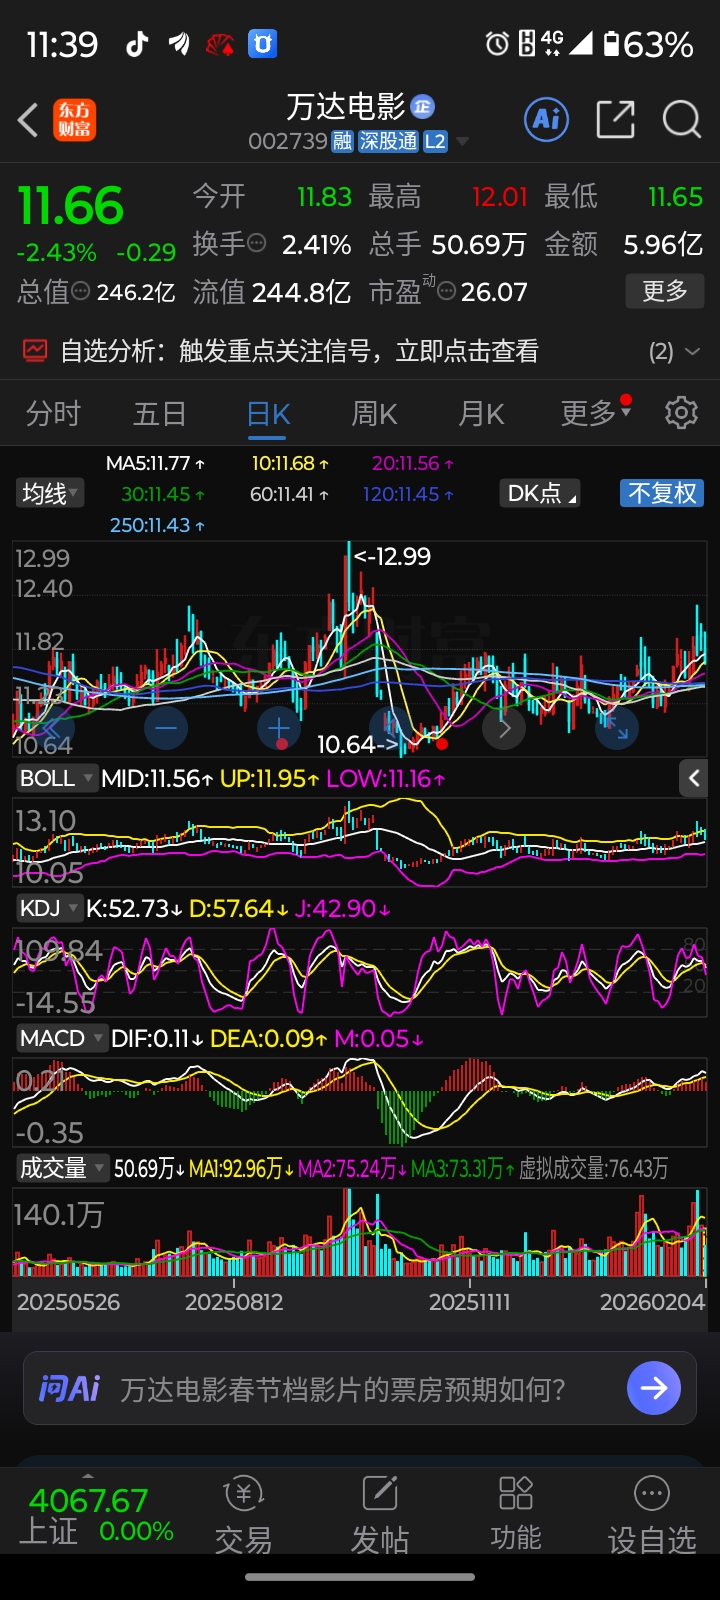720x1600 pixels.
Task: Tap the 融 margin trading tag
Action: (x=342, y=142)
